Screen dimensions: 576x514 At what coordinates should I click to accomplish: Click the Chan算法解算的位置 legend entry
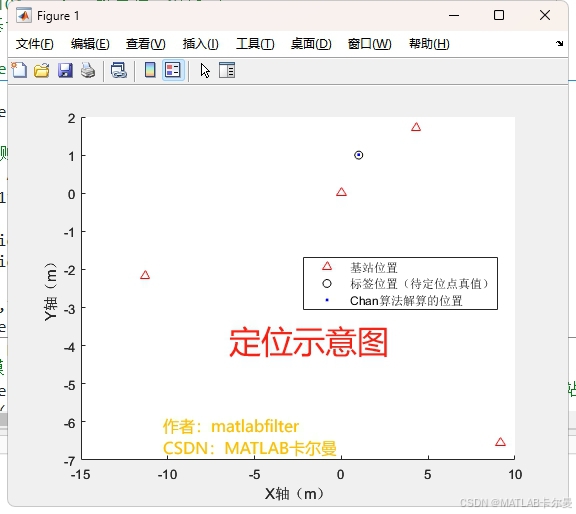pyautogui.click(x=406, y=301)
